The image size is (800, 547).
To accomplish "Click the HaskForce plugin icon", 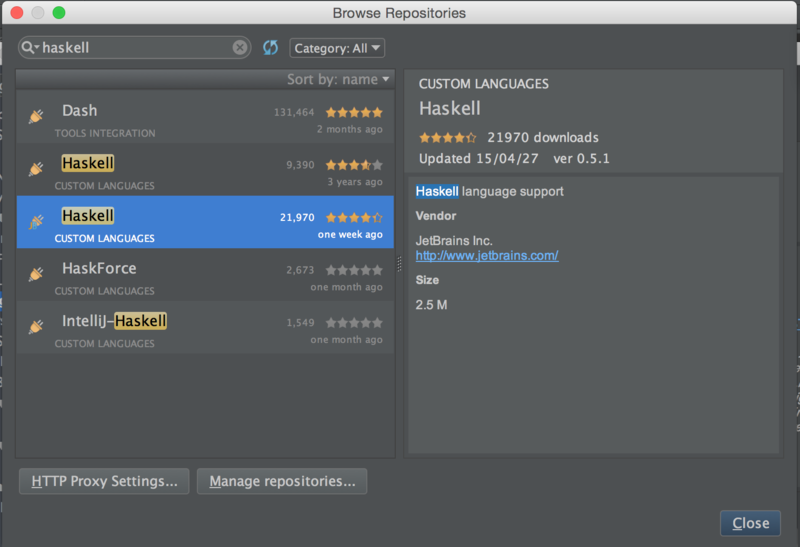I will pyautogui.click(x=36, y=274).
